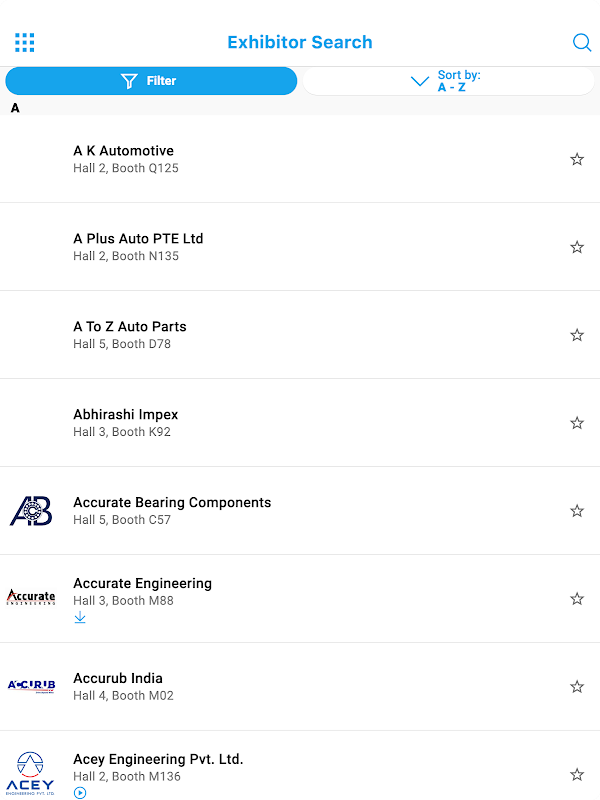The image size is (600, 800).
Task: Click the Accurate Engineering logo
Action: [31, 598]
